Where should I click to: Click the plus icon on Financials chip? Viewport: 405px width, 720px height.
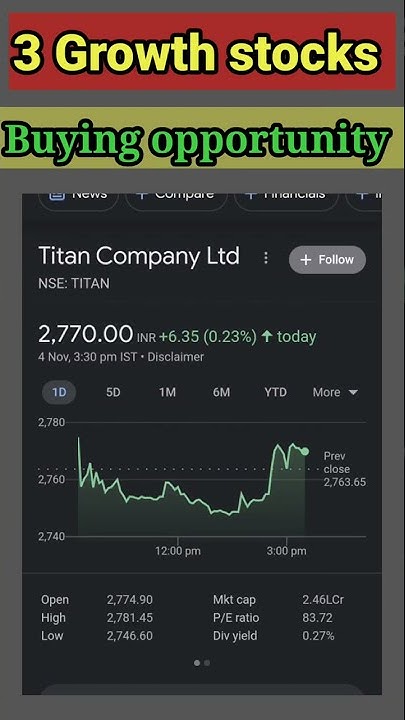(x=251, y=196)
